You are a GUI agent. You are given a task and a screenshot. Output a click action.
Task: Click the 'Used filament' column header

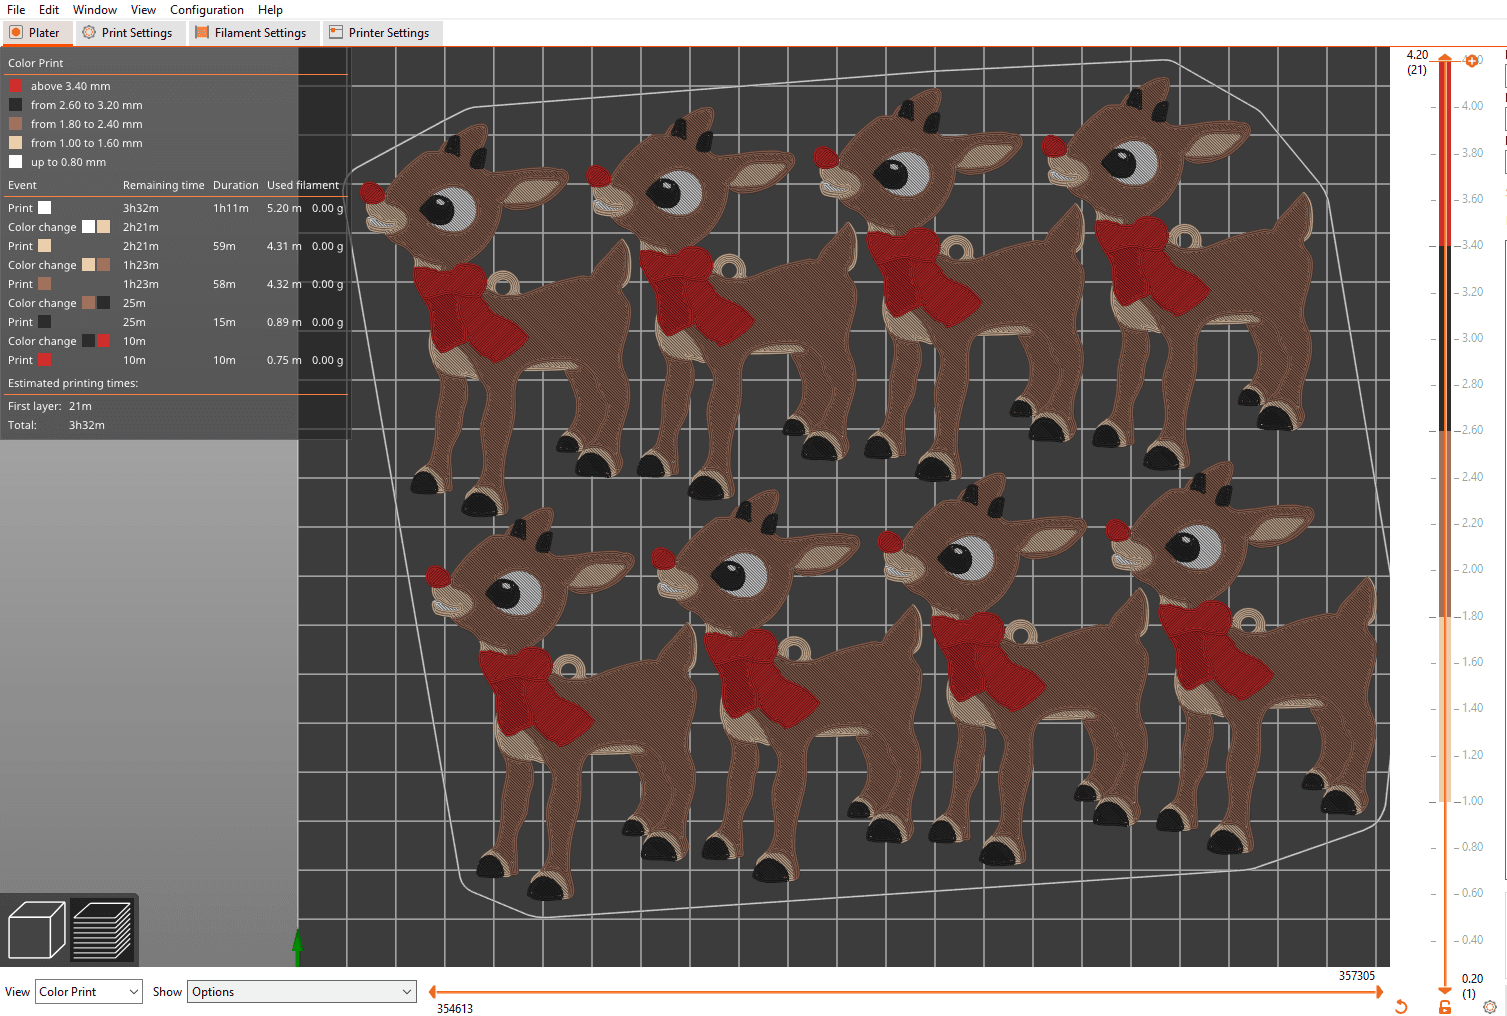(x=303, y=185)
